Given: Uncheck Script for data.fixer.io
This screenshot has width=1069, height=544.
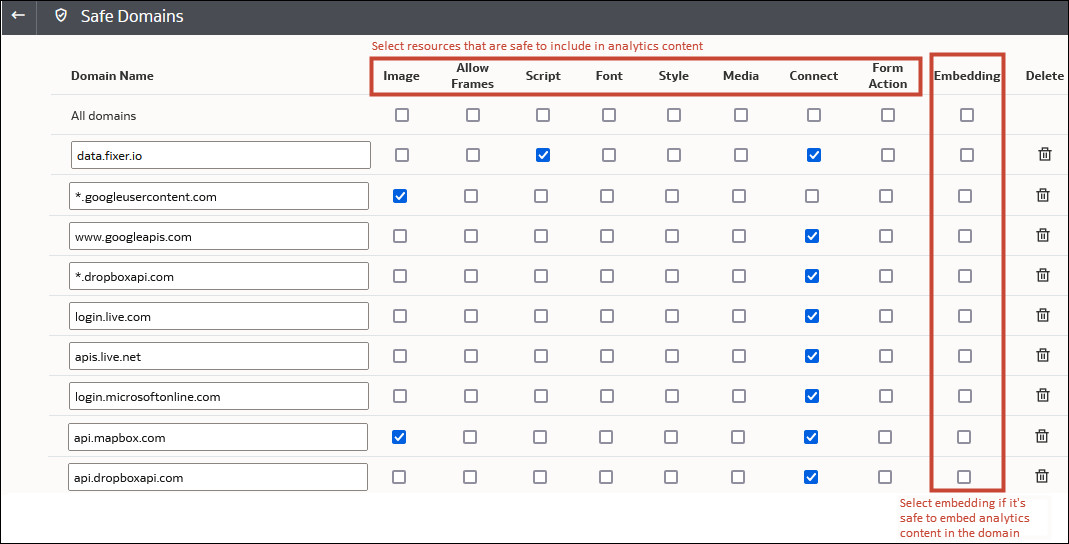Looking at the screenshot, I should click(543, 155).
